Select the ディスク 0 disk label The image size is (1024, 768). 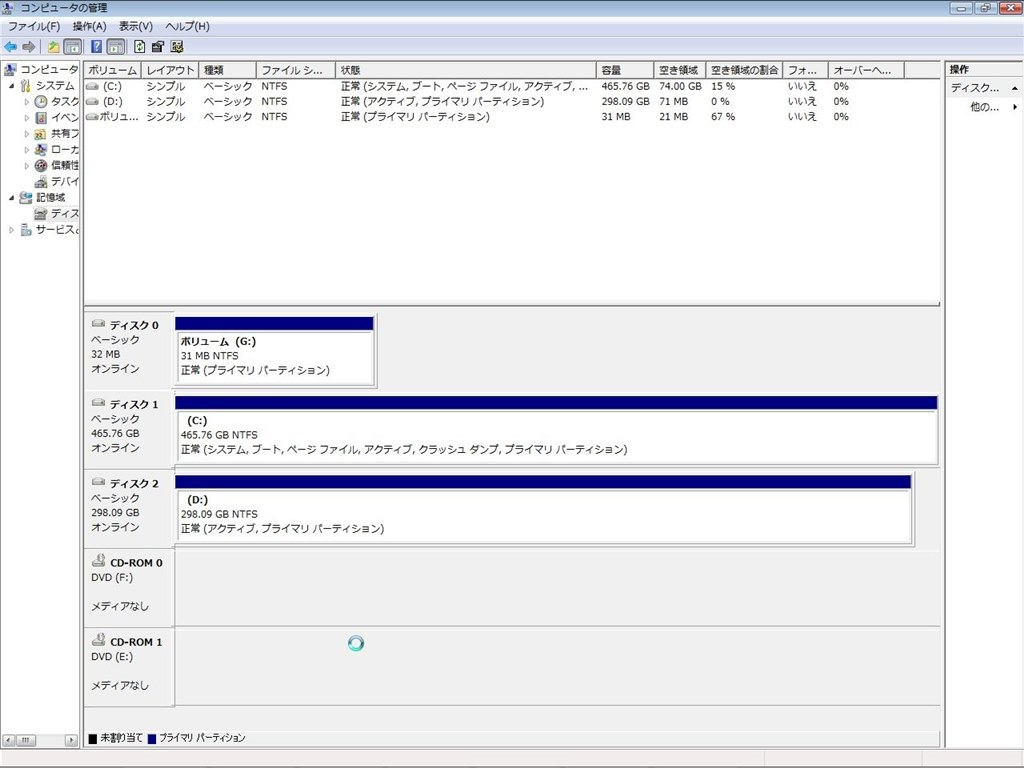tap(128, 349)
